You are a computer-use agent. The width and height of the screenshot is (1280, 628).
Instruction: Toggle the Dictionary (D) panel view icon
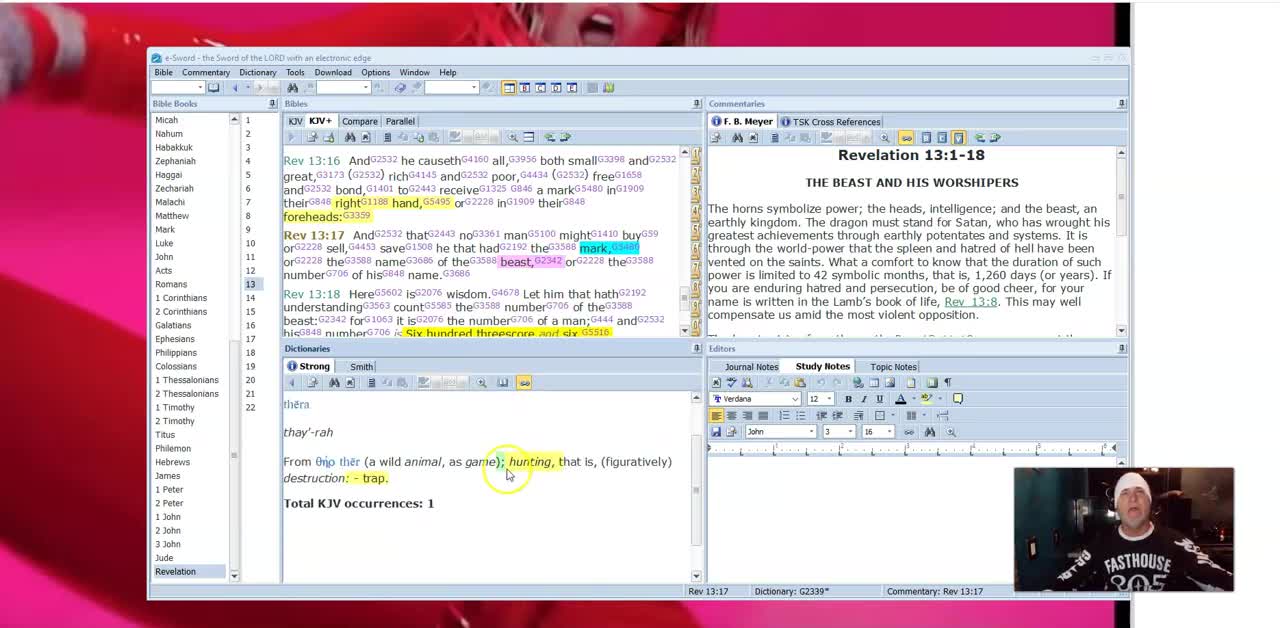(x=556, y=88)
